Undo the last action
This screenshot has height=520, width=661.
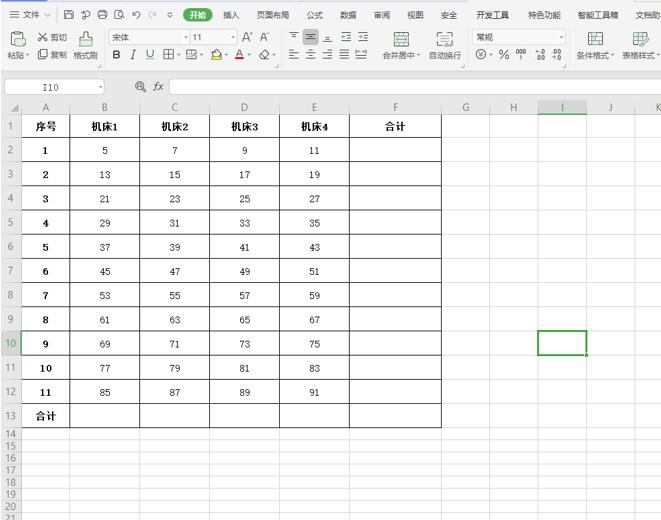tap(136, 15)
